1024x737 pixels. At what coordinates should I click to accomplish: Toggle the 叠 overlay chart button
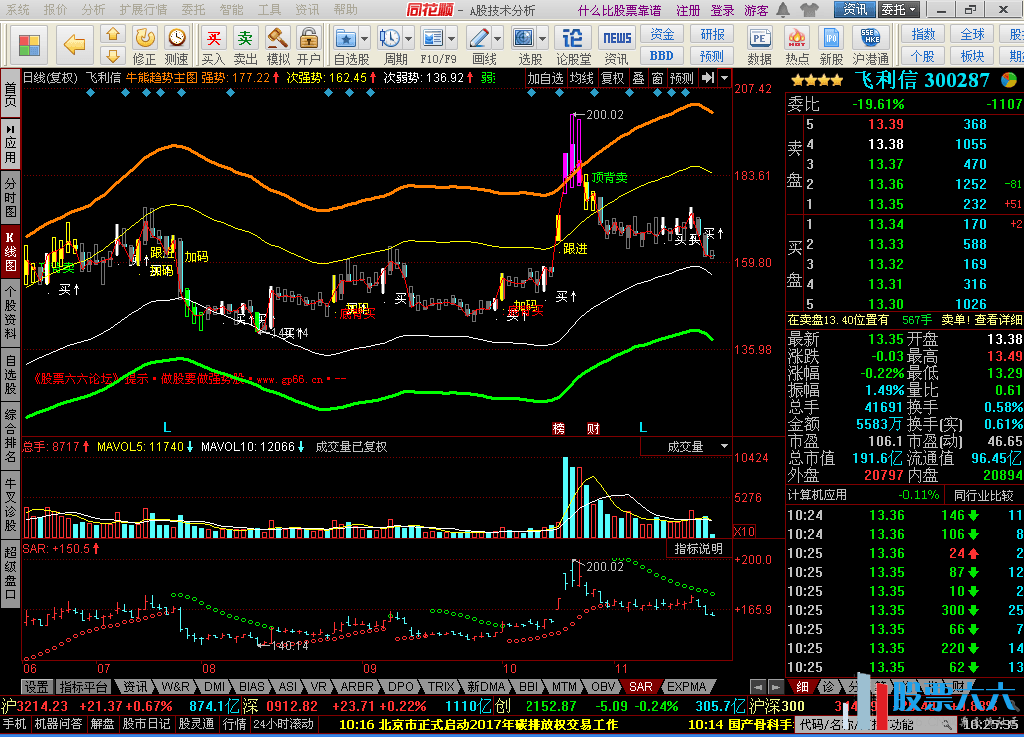point(638,78)
